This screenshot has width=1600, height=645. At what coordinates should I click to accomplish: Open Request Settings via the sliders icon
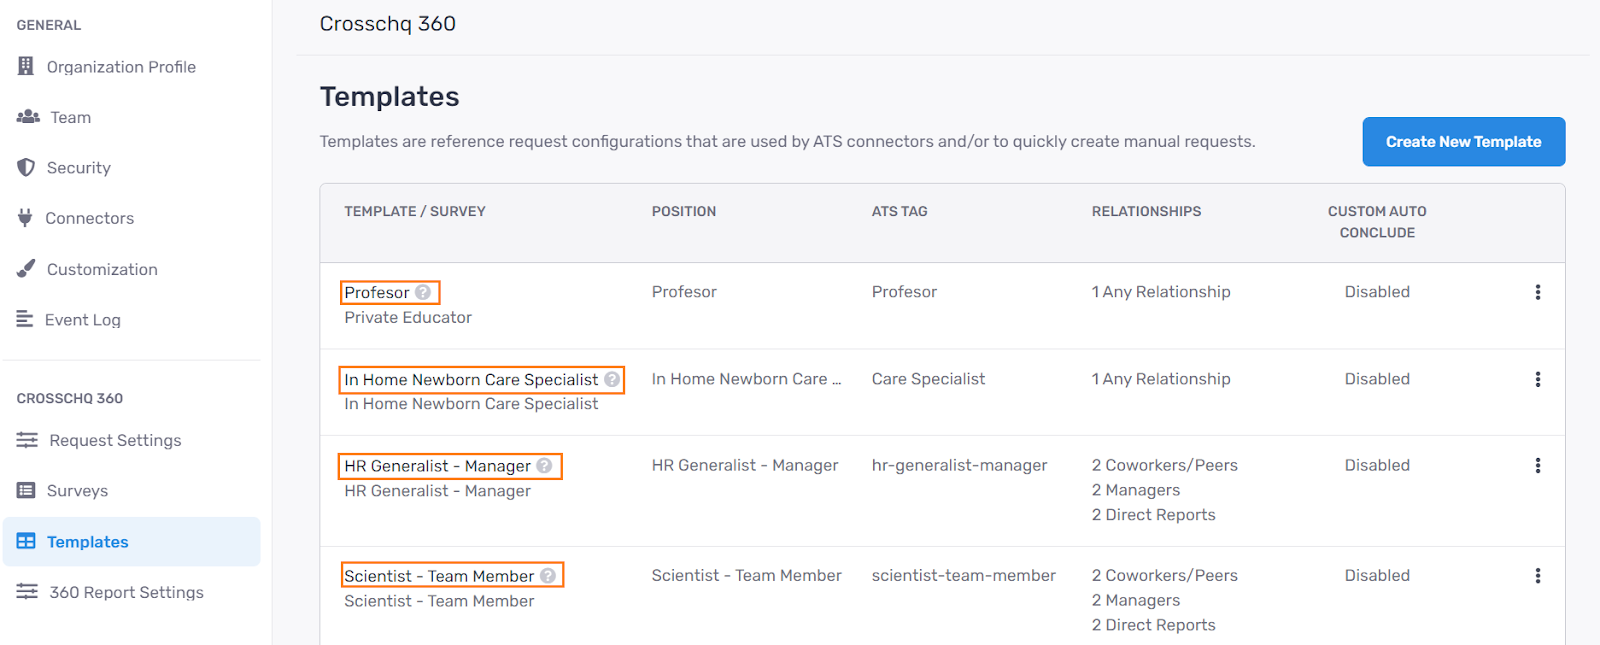27,440
